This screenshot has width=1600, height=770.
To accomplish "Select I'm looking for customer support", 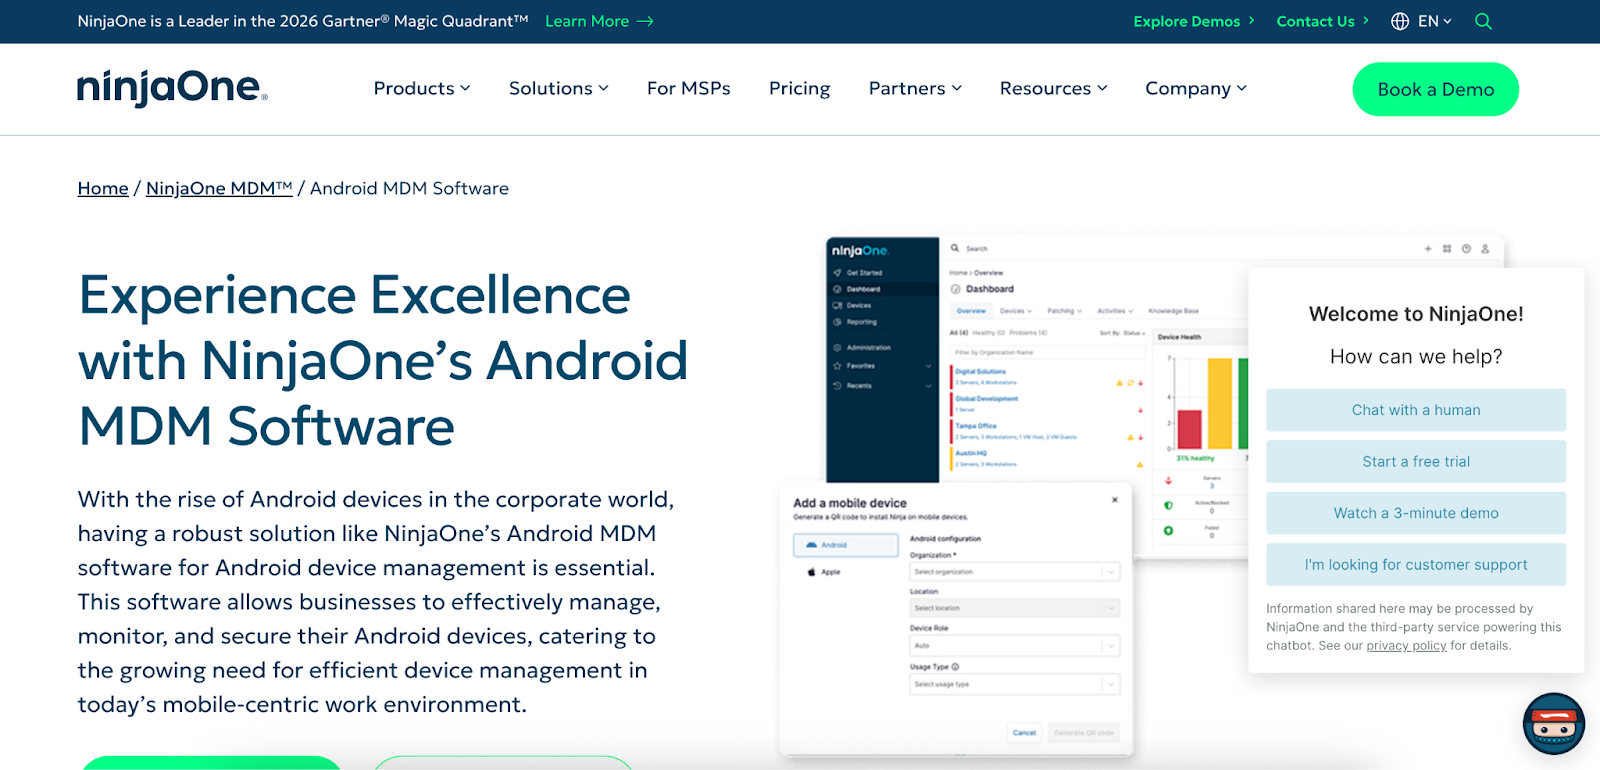I will (x=1416, y=565).
